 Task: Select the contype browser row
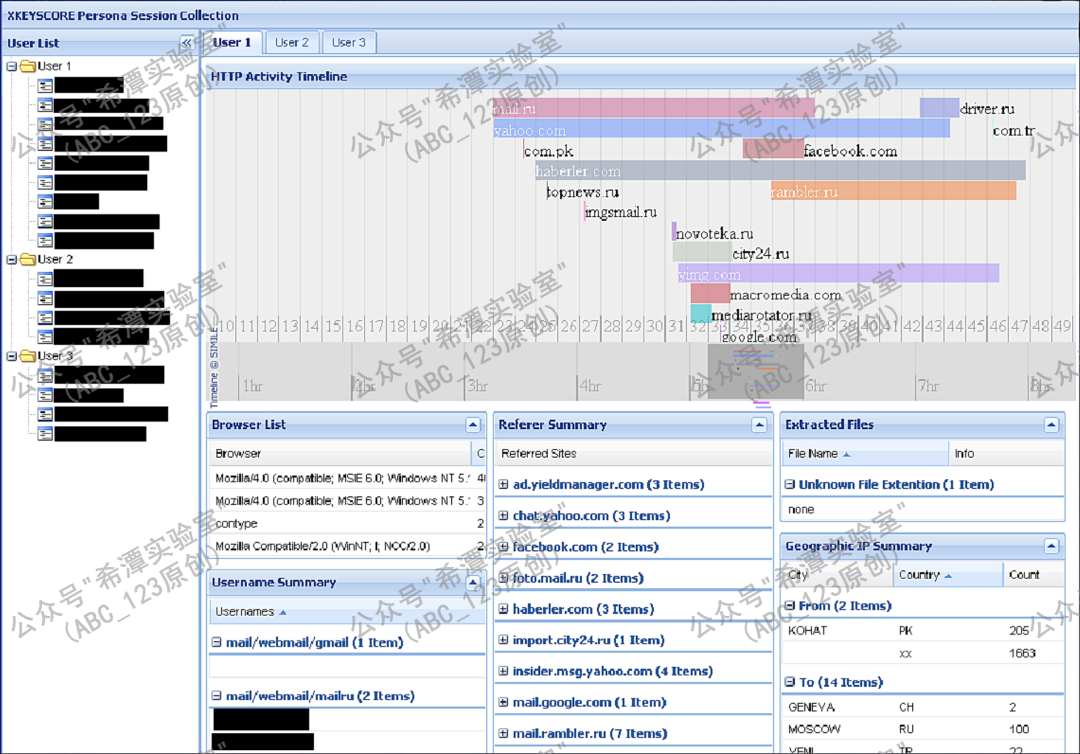347,524
